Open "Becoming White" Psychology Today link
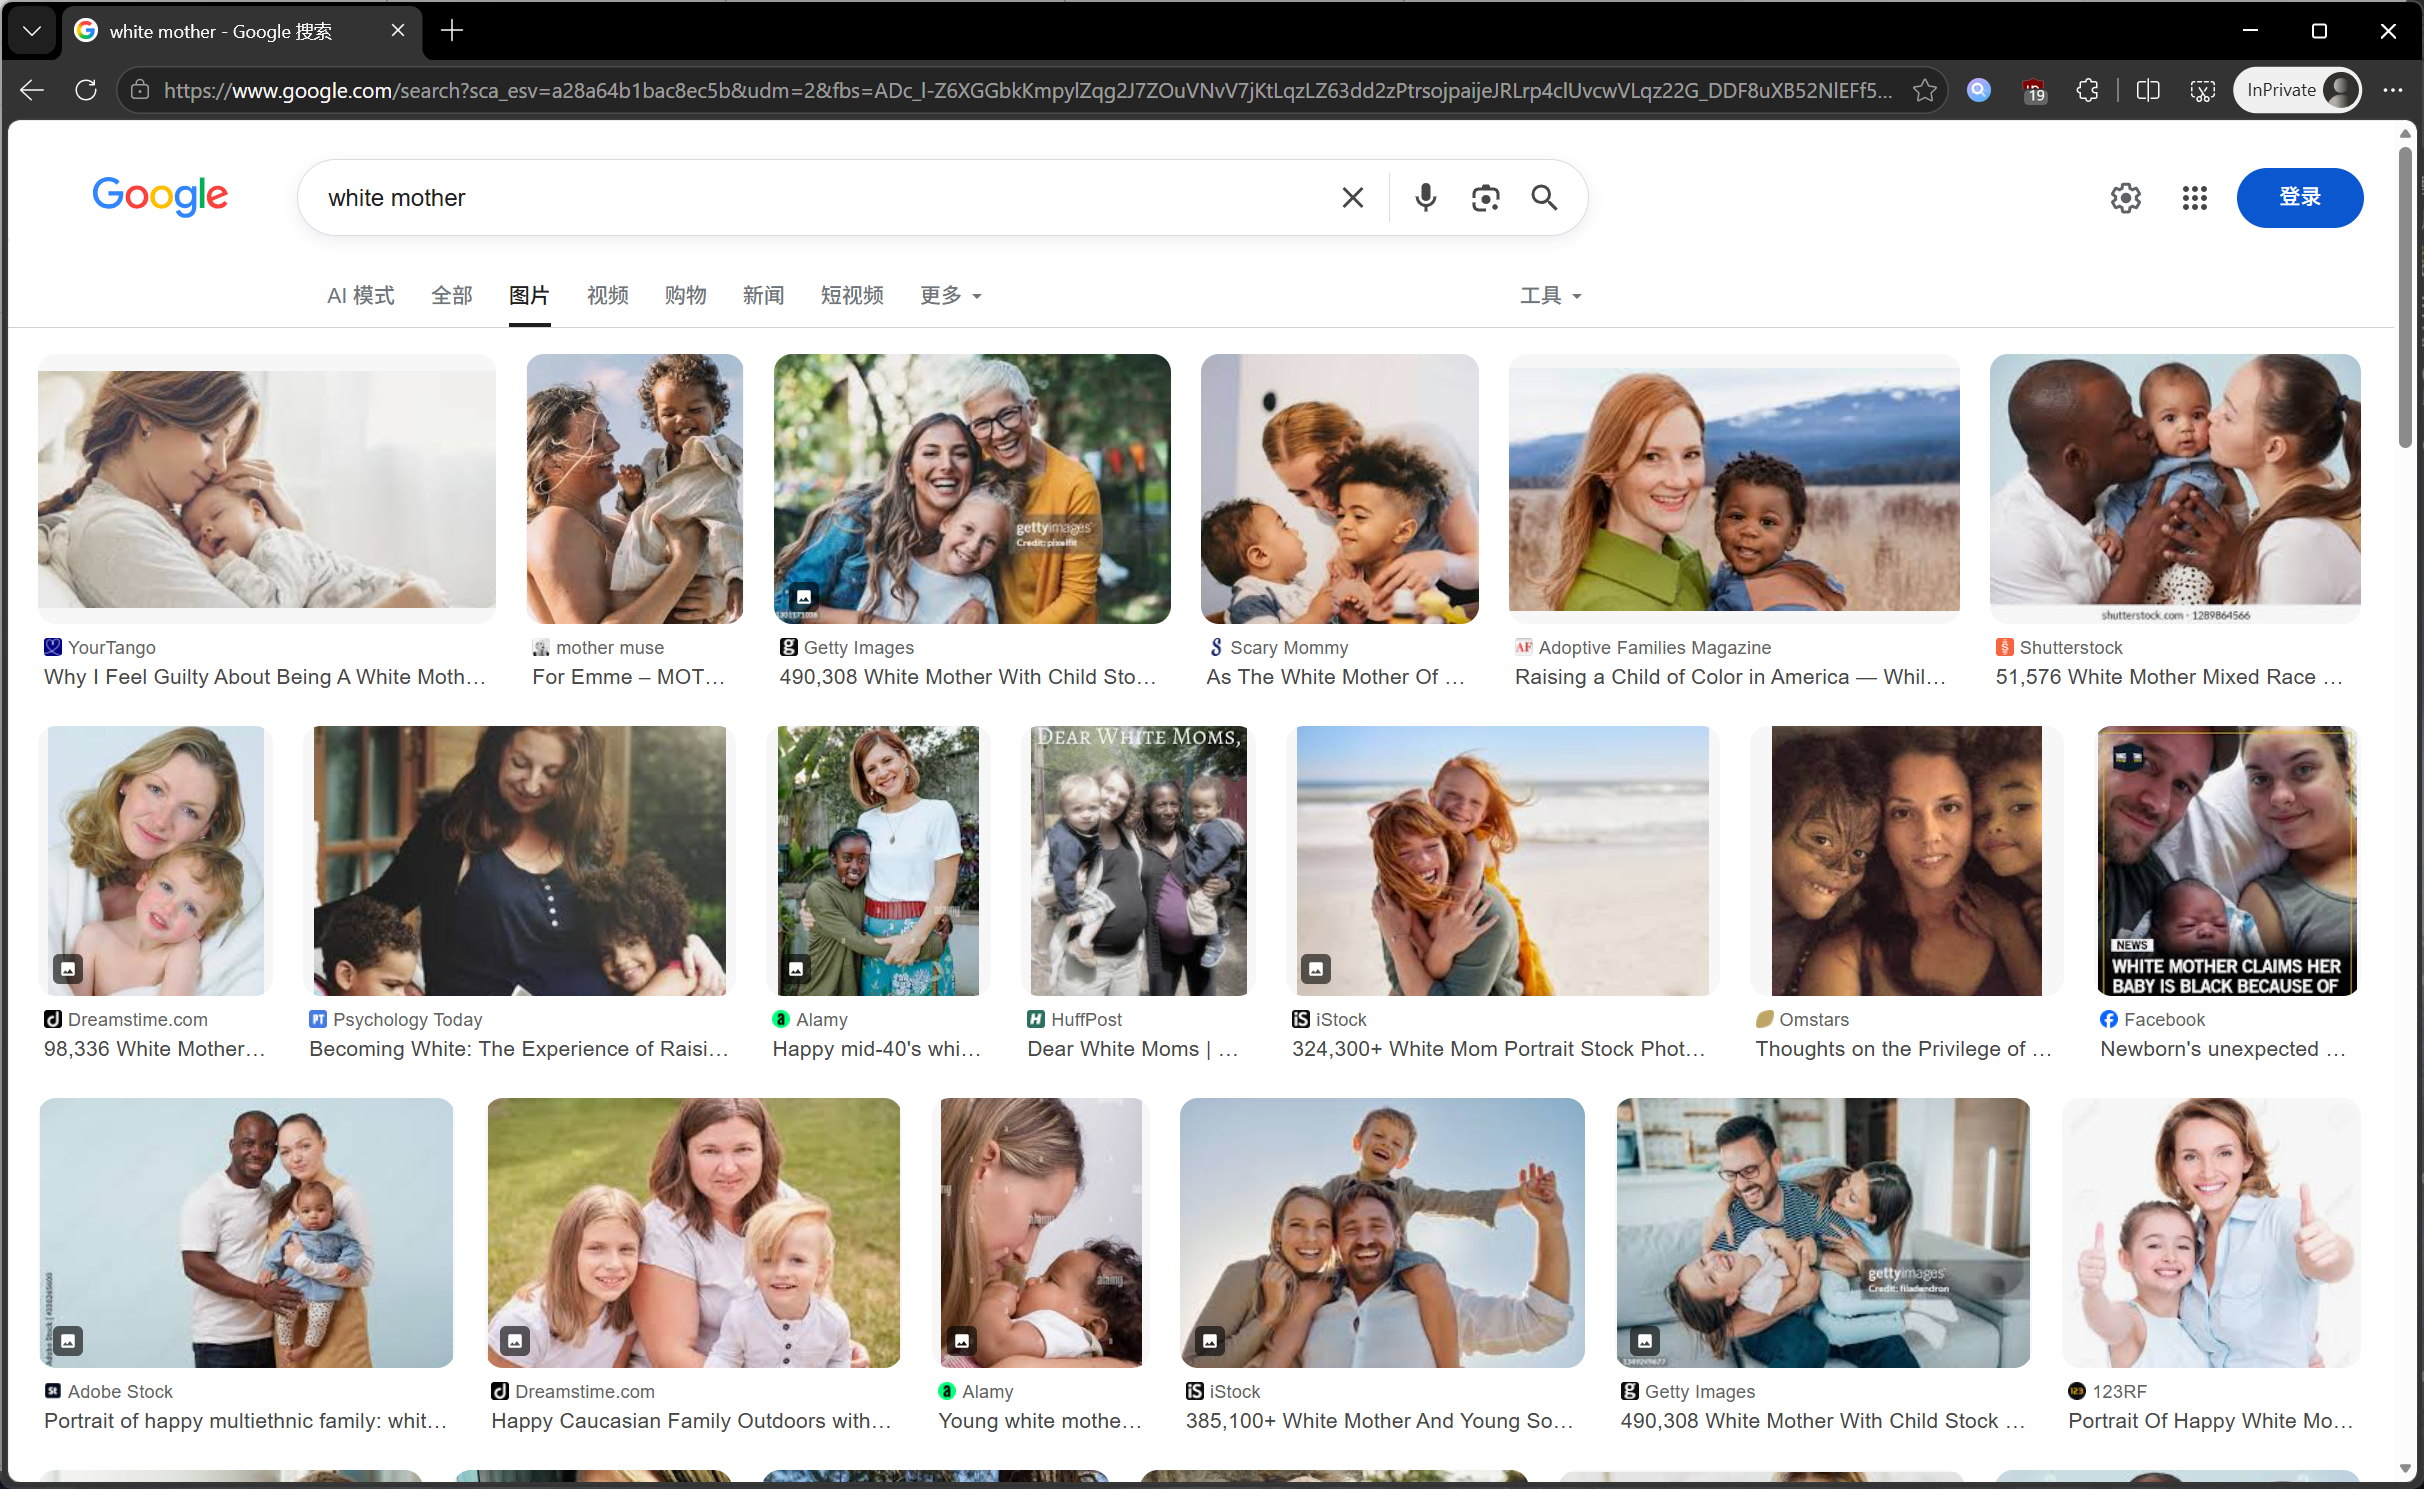The width and height of the screenshot is (2424, 1489). [x=519, y=1049]
